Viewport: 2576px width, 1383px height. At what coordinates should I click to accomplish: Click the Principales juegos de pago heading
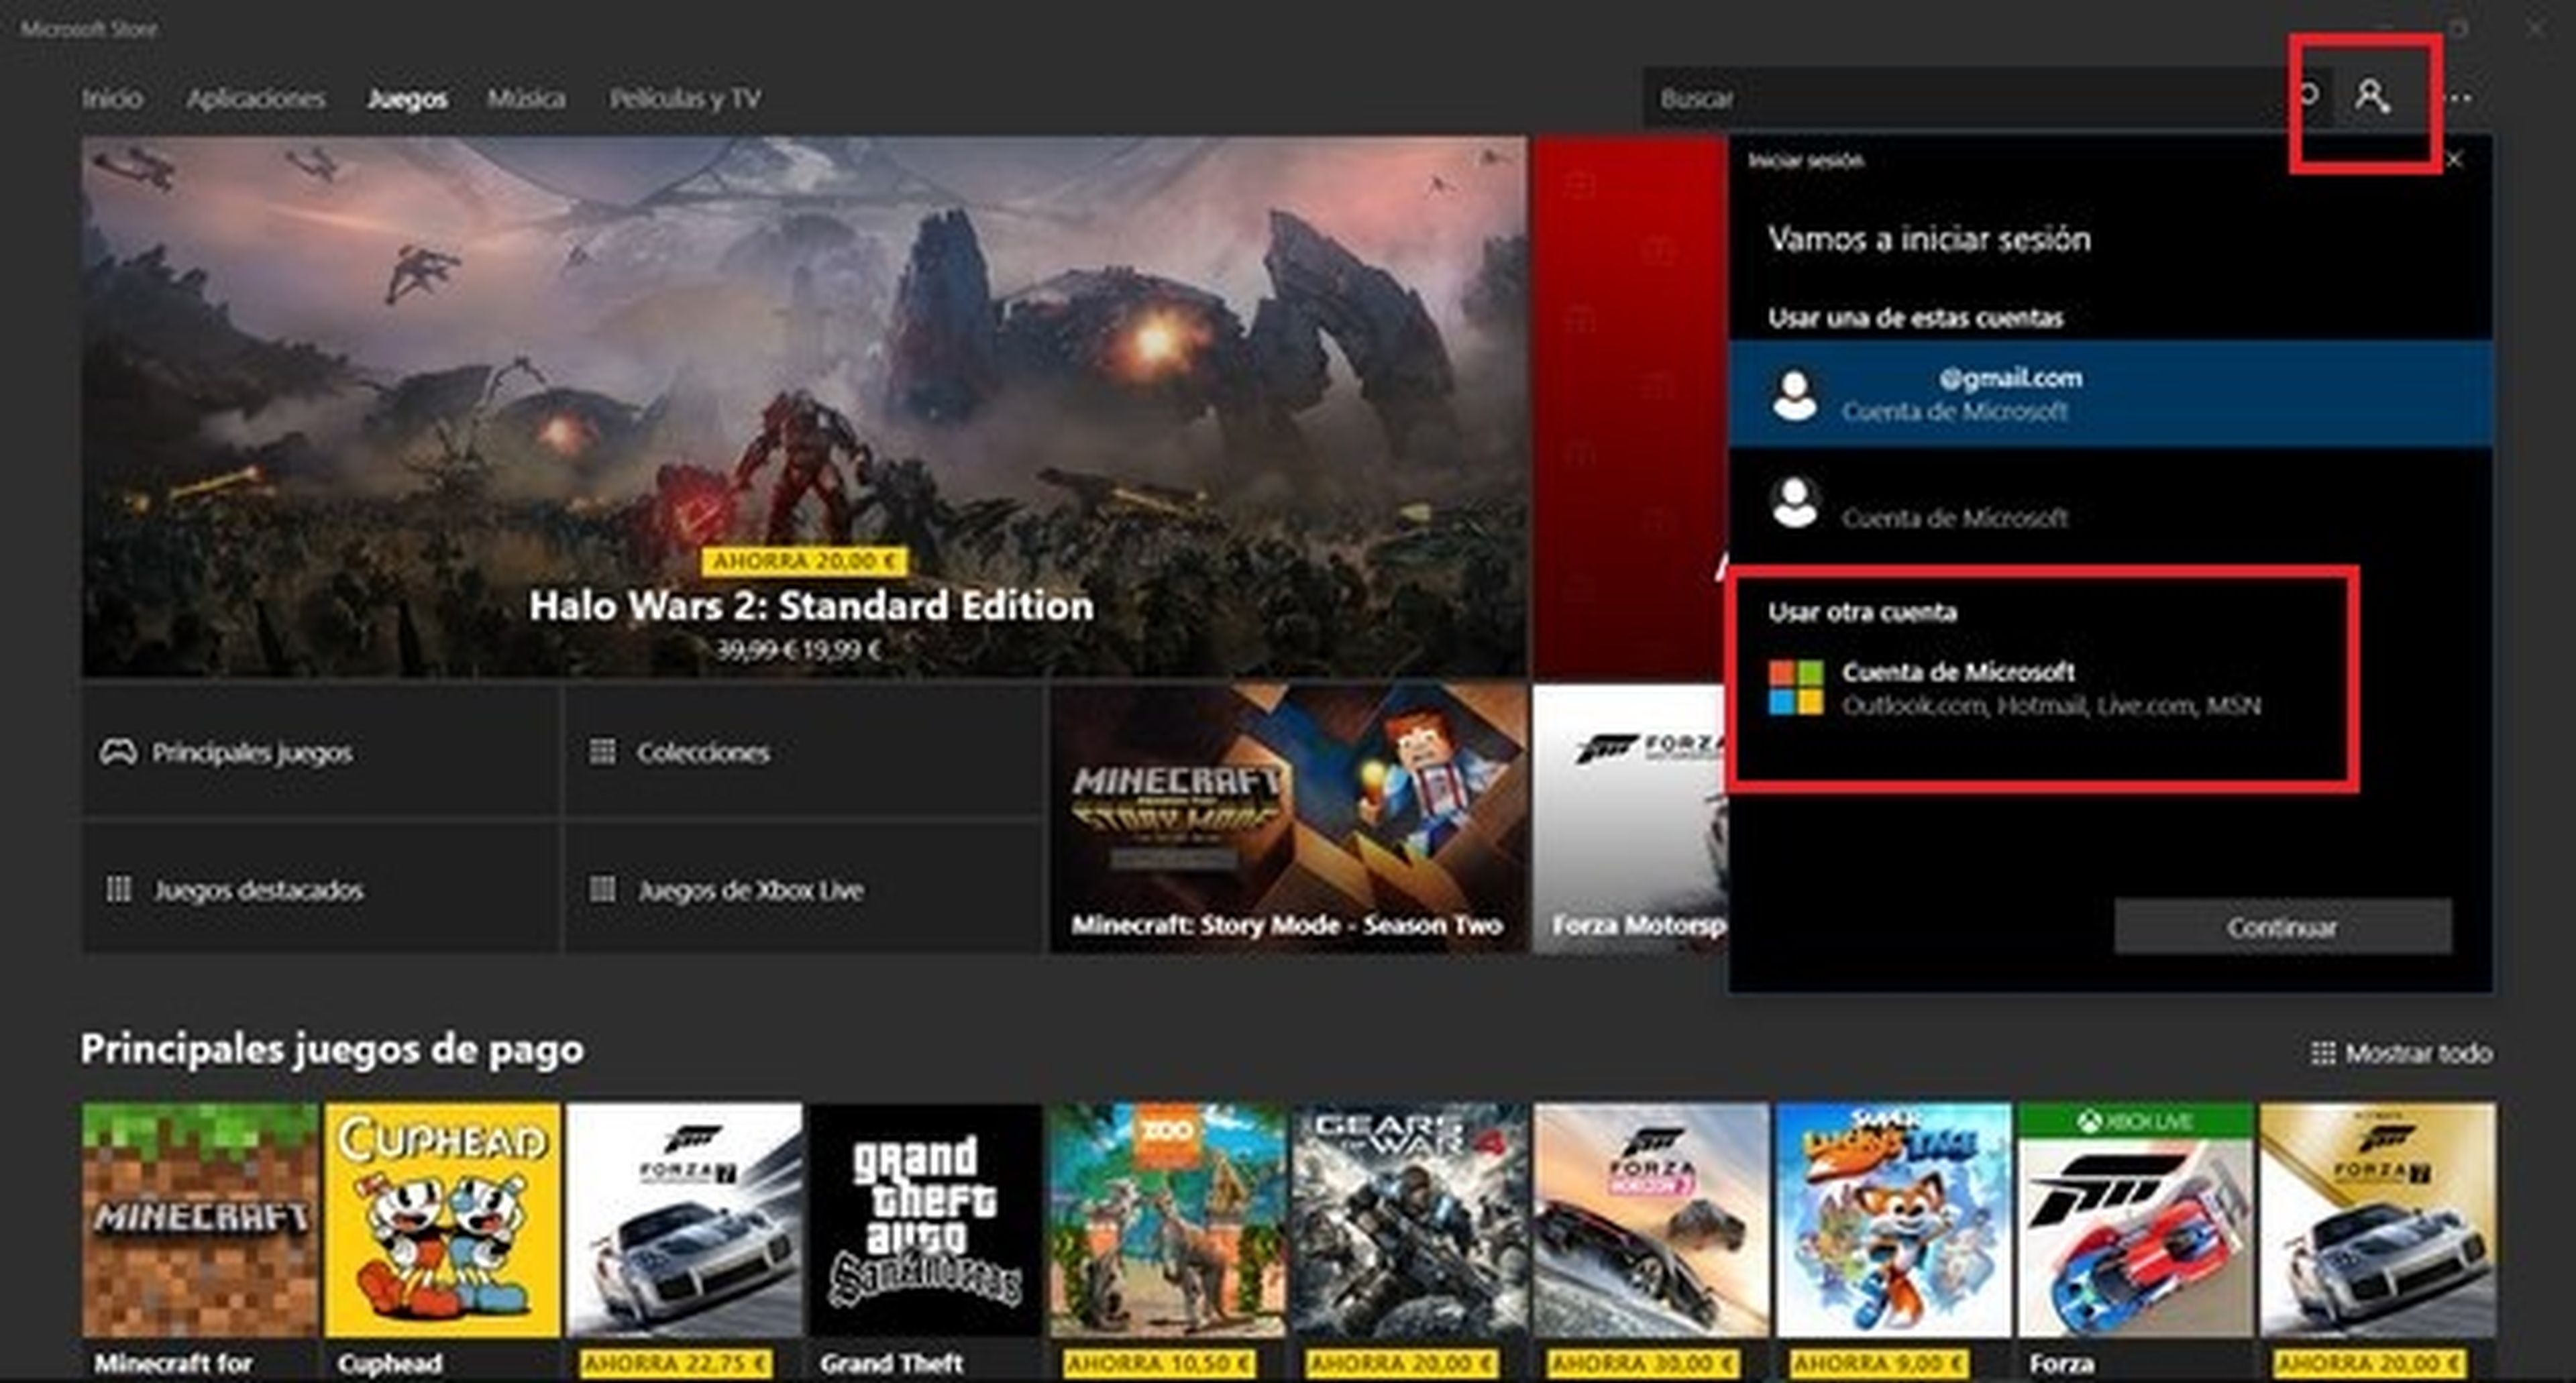[332, 1049]
